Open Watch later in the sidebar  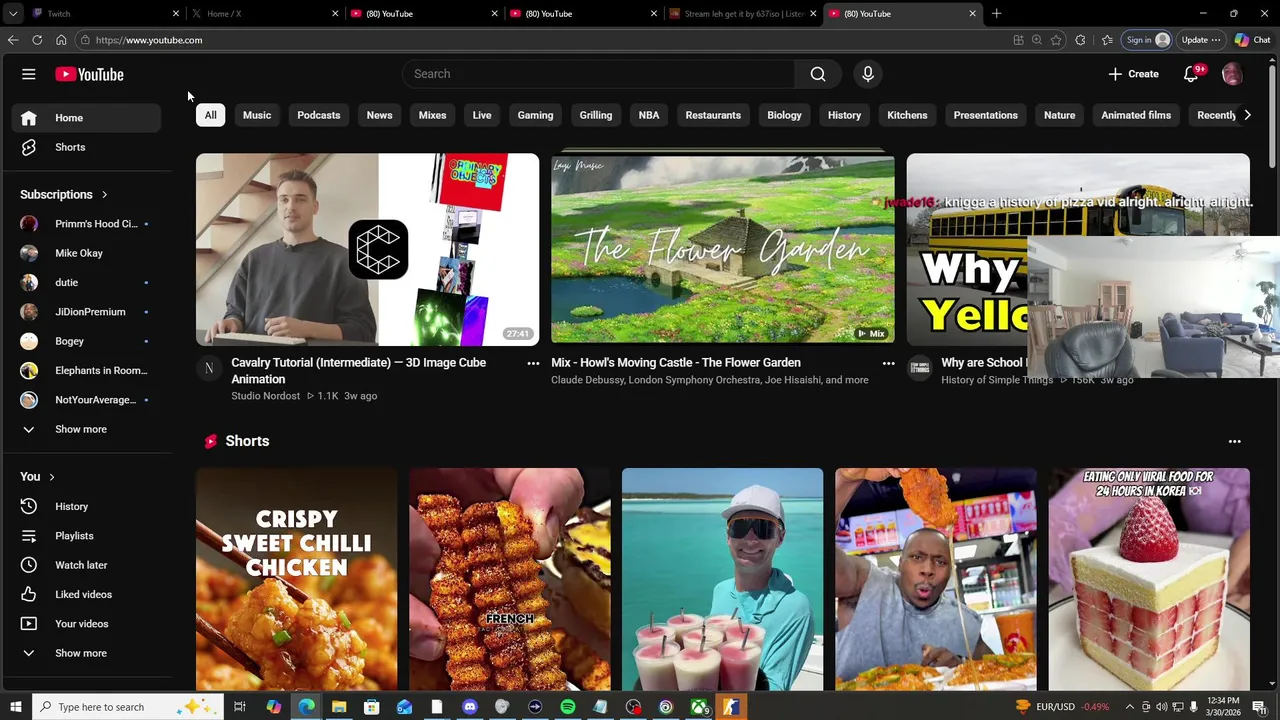pos(87,565)
